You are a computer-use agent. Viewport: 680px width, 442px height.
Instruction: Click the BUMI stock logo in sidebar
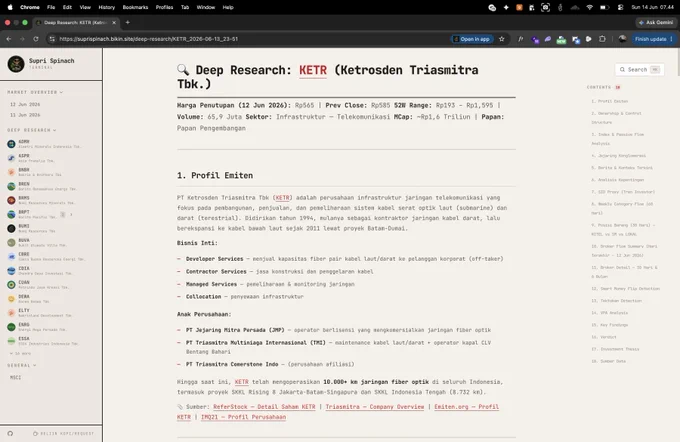point(11,228)
